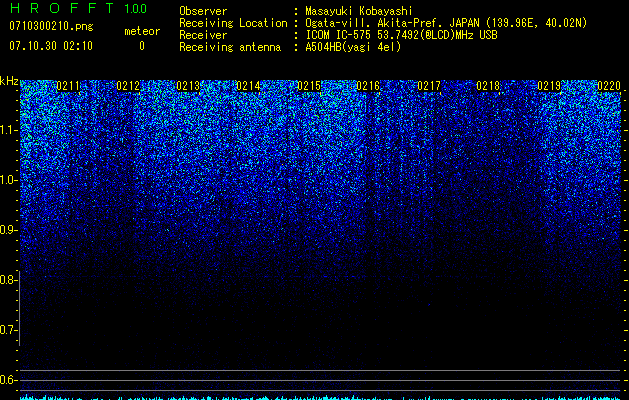
Task: Click the Observer field label
Action: 203,11
